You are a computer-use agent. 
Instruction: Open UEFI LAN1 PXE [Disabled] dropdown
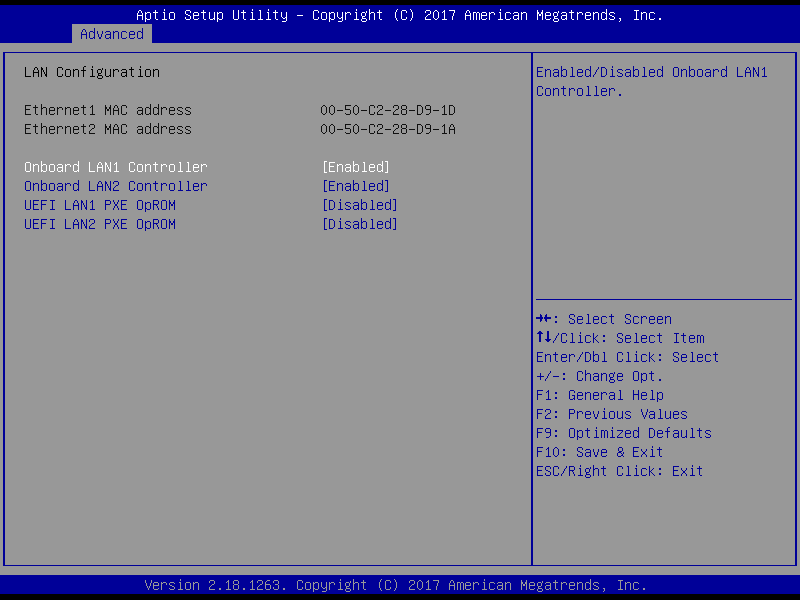pyautogui.click(x=359, y=205)
